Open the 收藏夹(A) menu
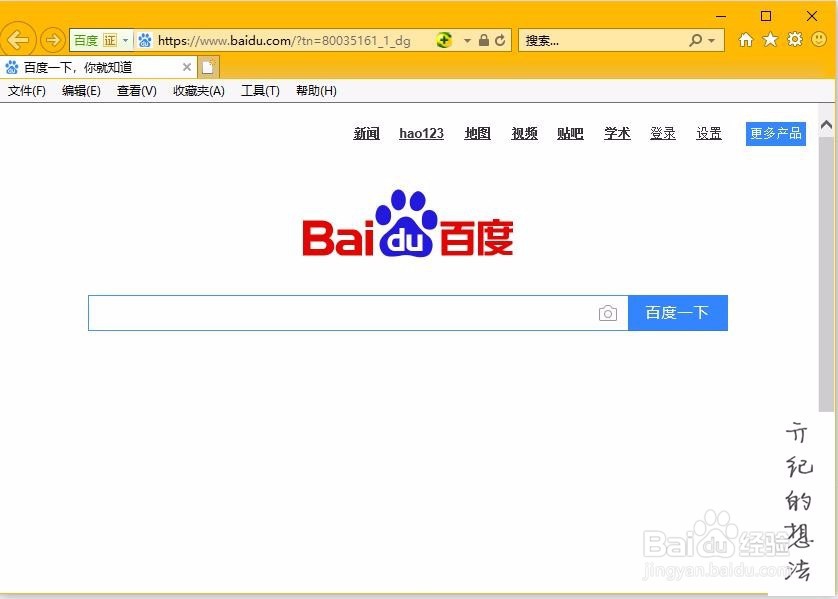This screenshot has width=838, height=599. click(199, 91)
